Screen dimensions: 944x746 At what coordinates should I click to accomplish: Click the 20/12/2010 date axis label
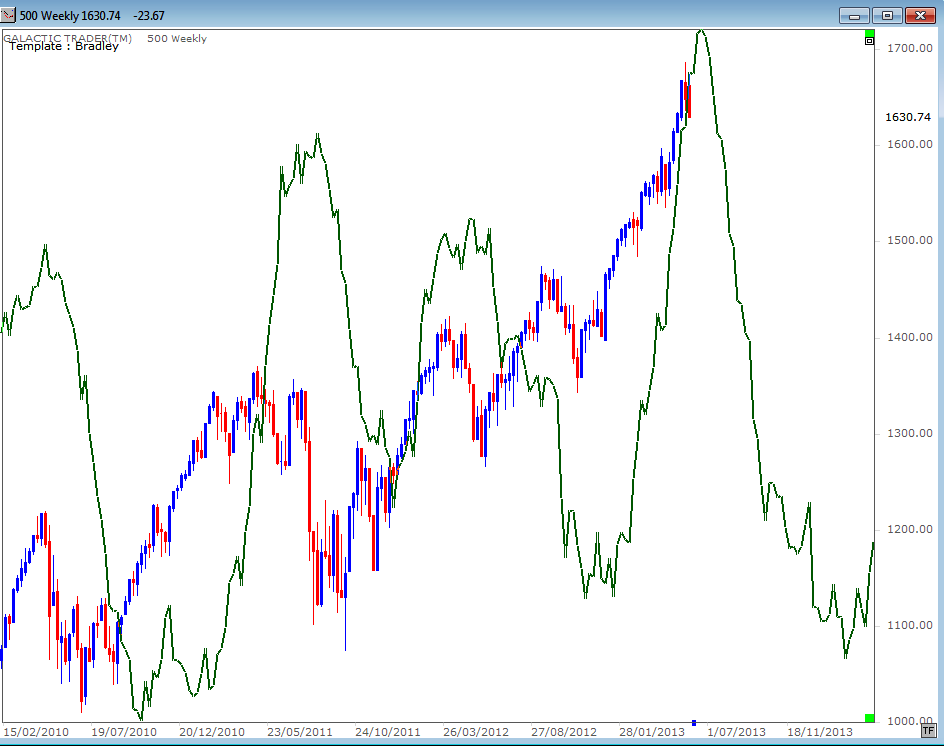(212, 732)
